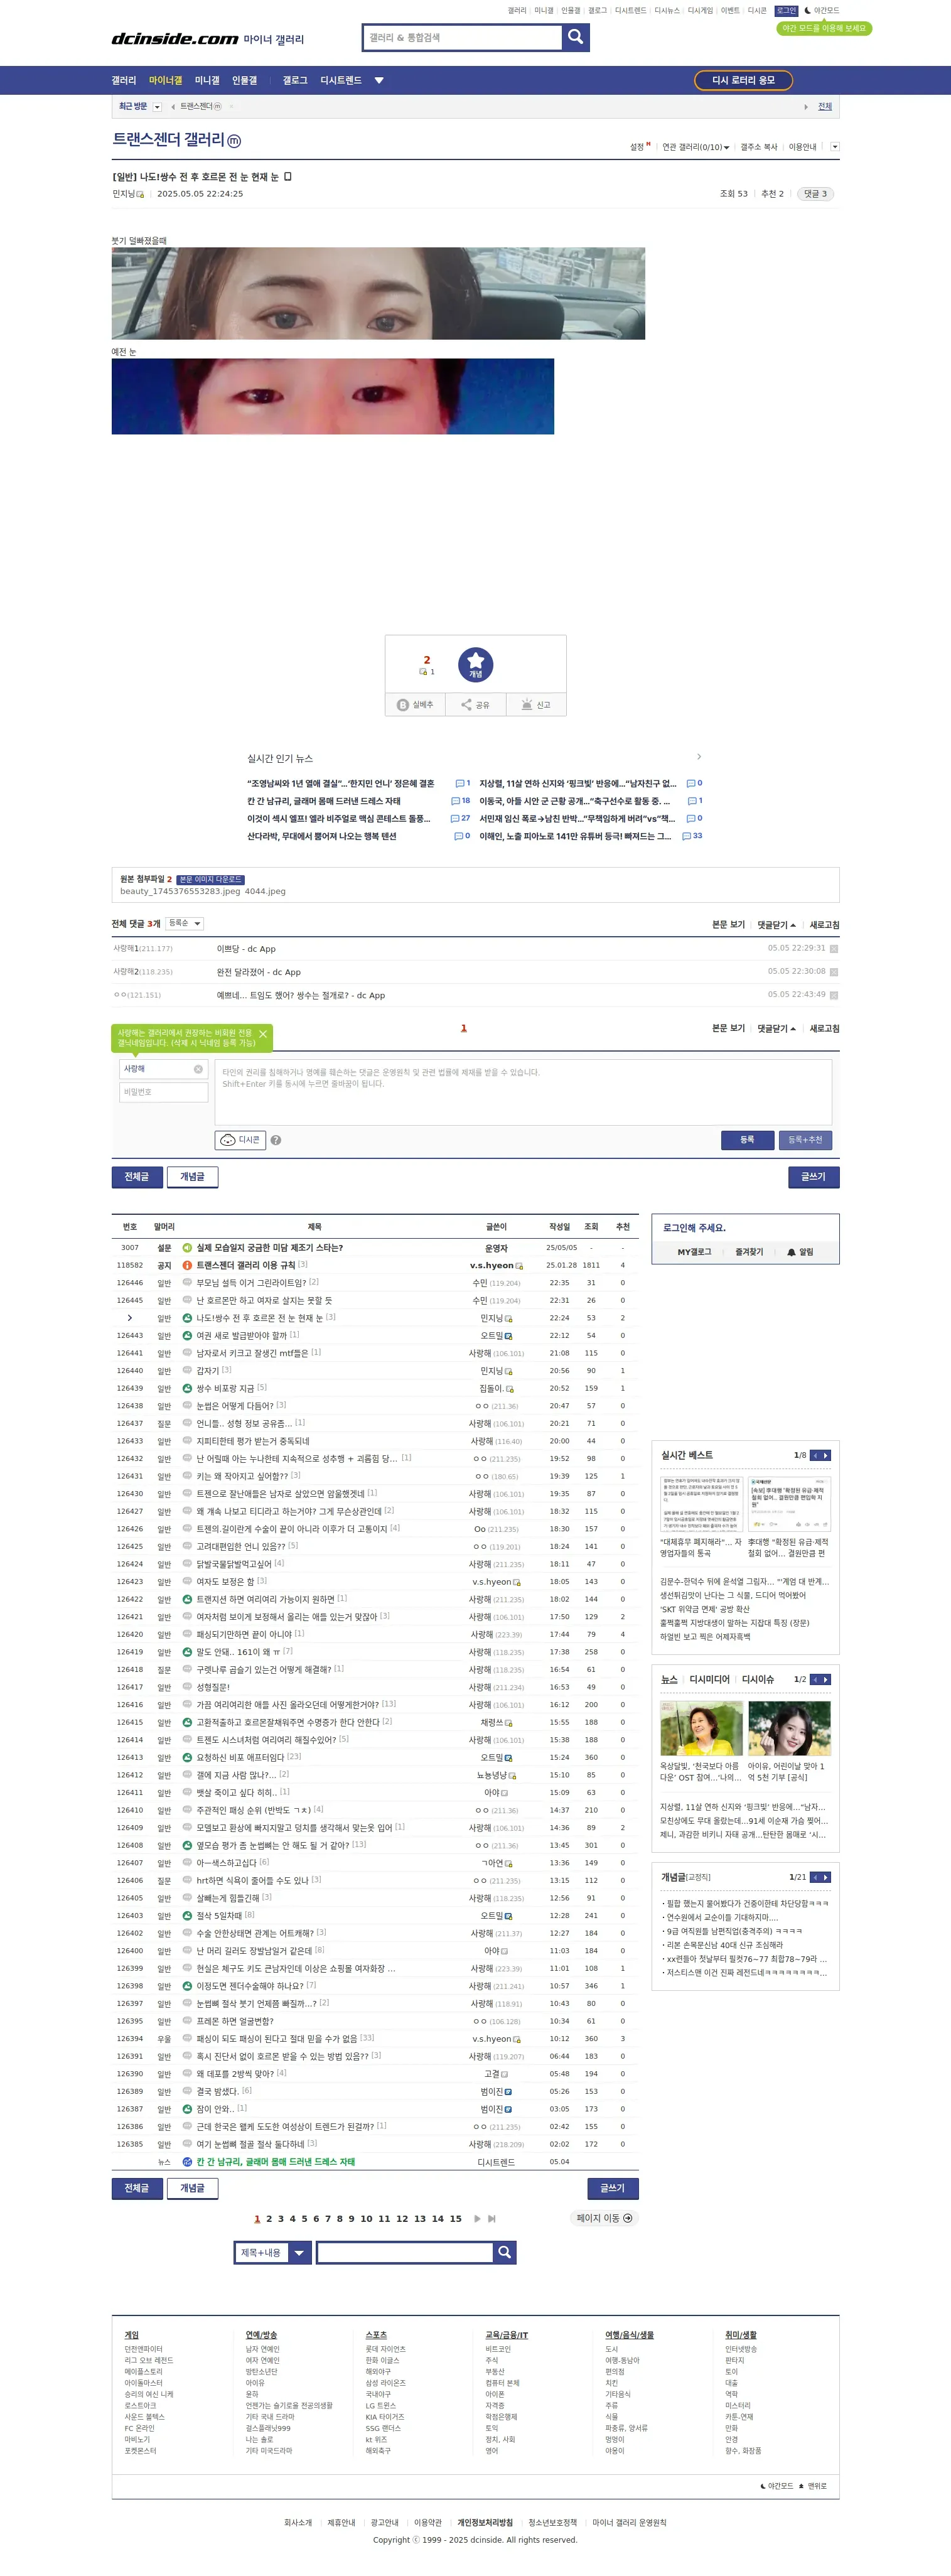
Task: Click the 개념 star recommend button
Action: click(x=475, y=664)
